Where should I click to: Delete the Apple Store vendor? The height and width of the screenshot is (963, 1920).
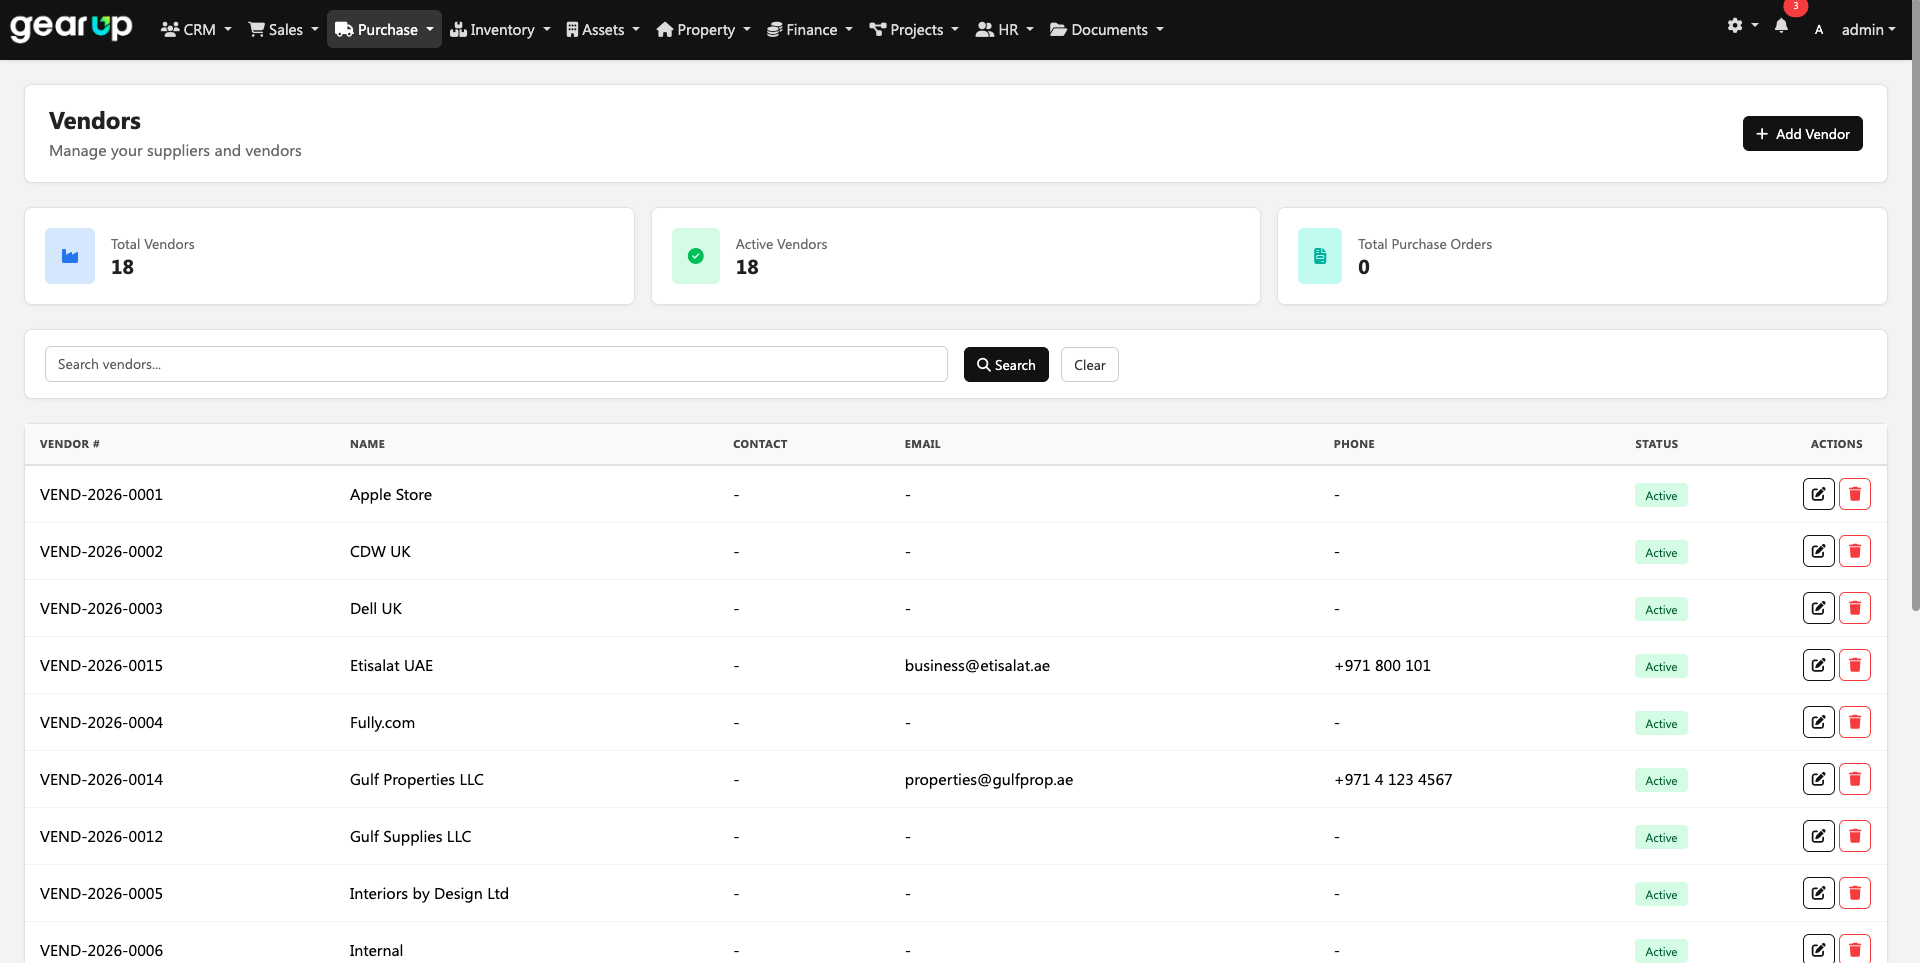1854,494
